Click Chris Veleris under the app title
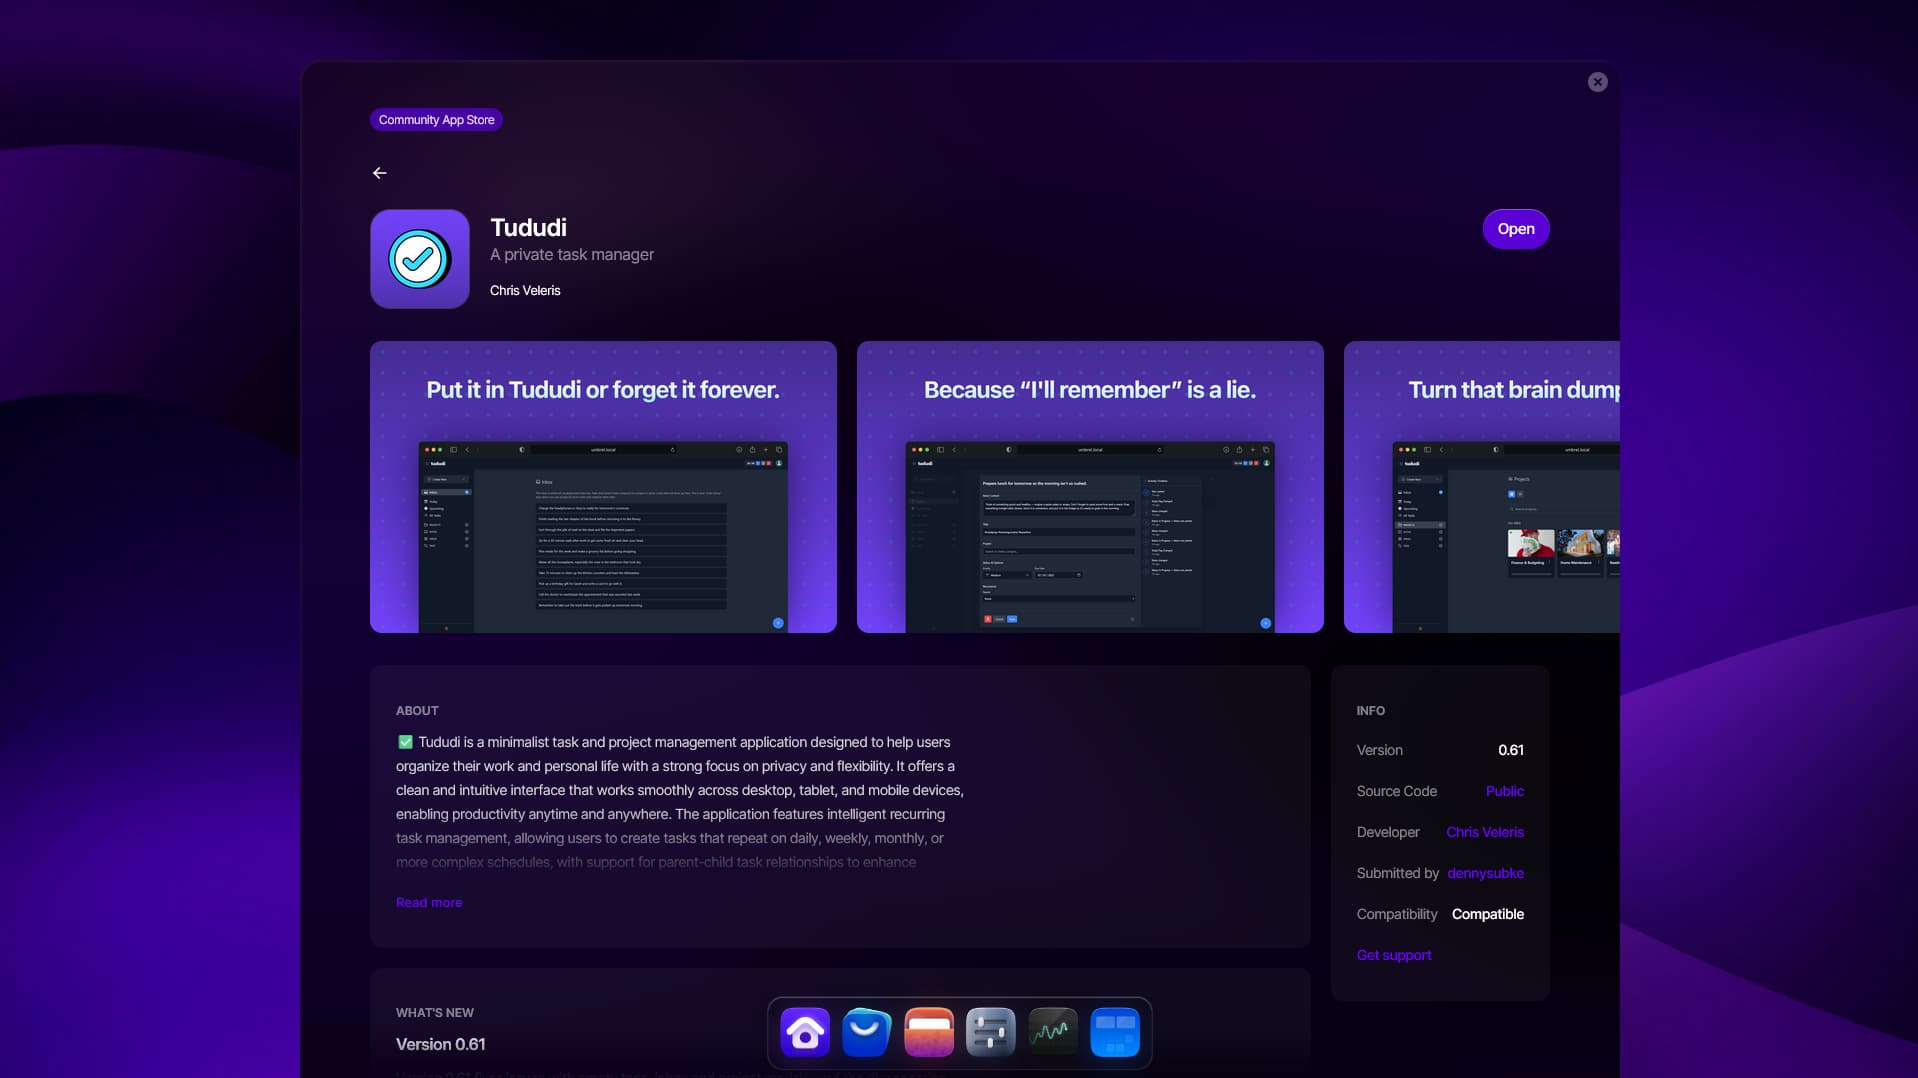This screenshot has height=1078, width=1918. 525,290
